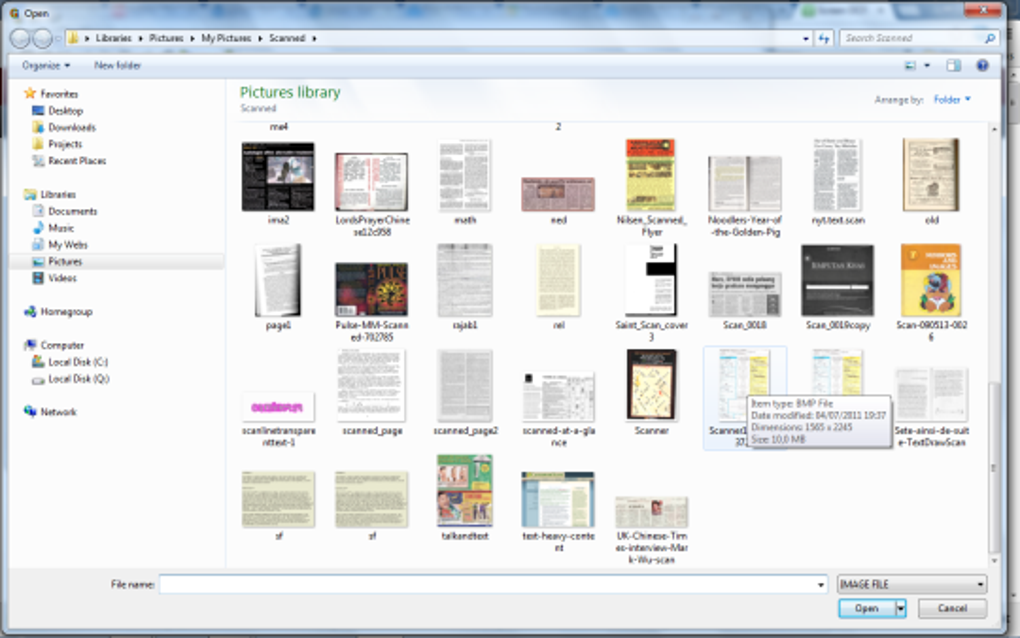Screen dimensions: 1020x638
Task: Click the Change your view icon
Action: coord(911,65)
